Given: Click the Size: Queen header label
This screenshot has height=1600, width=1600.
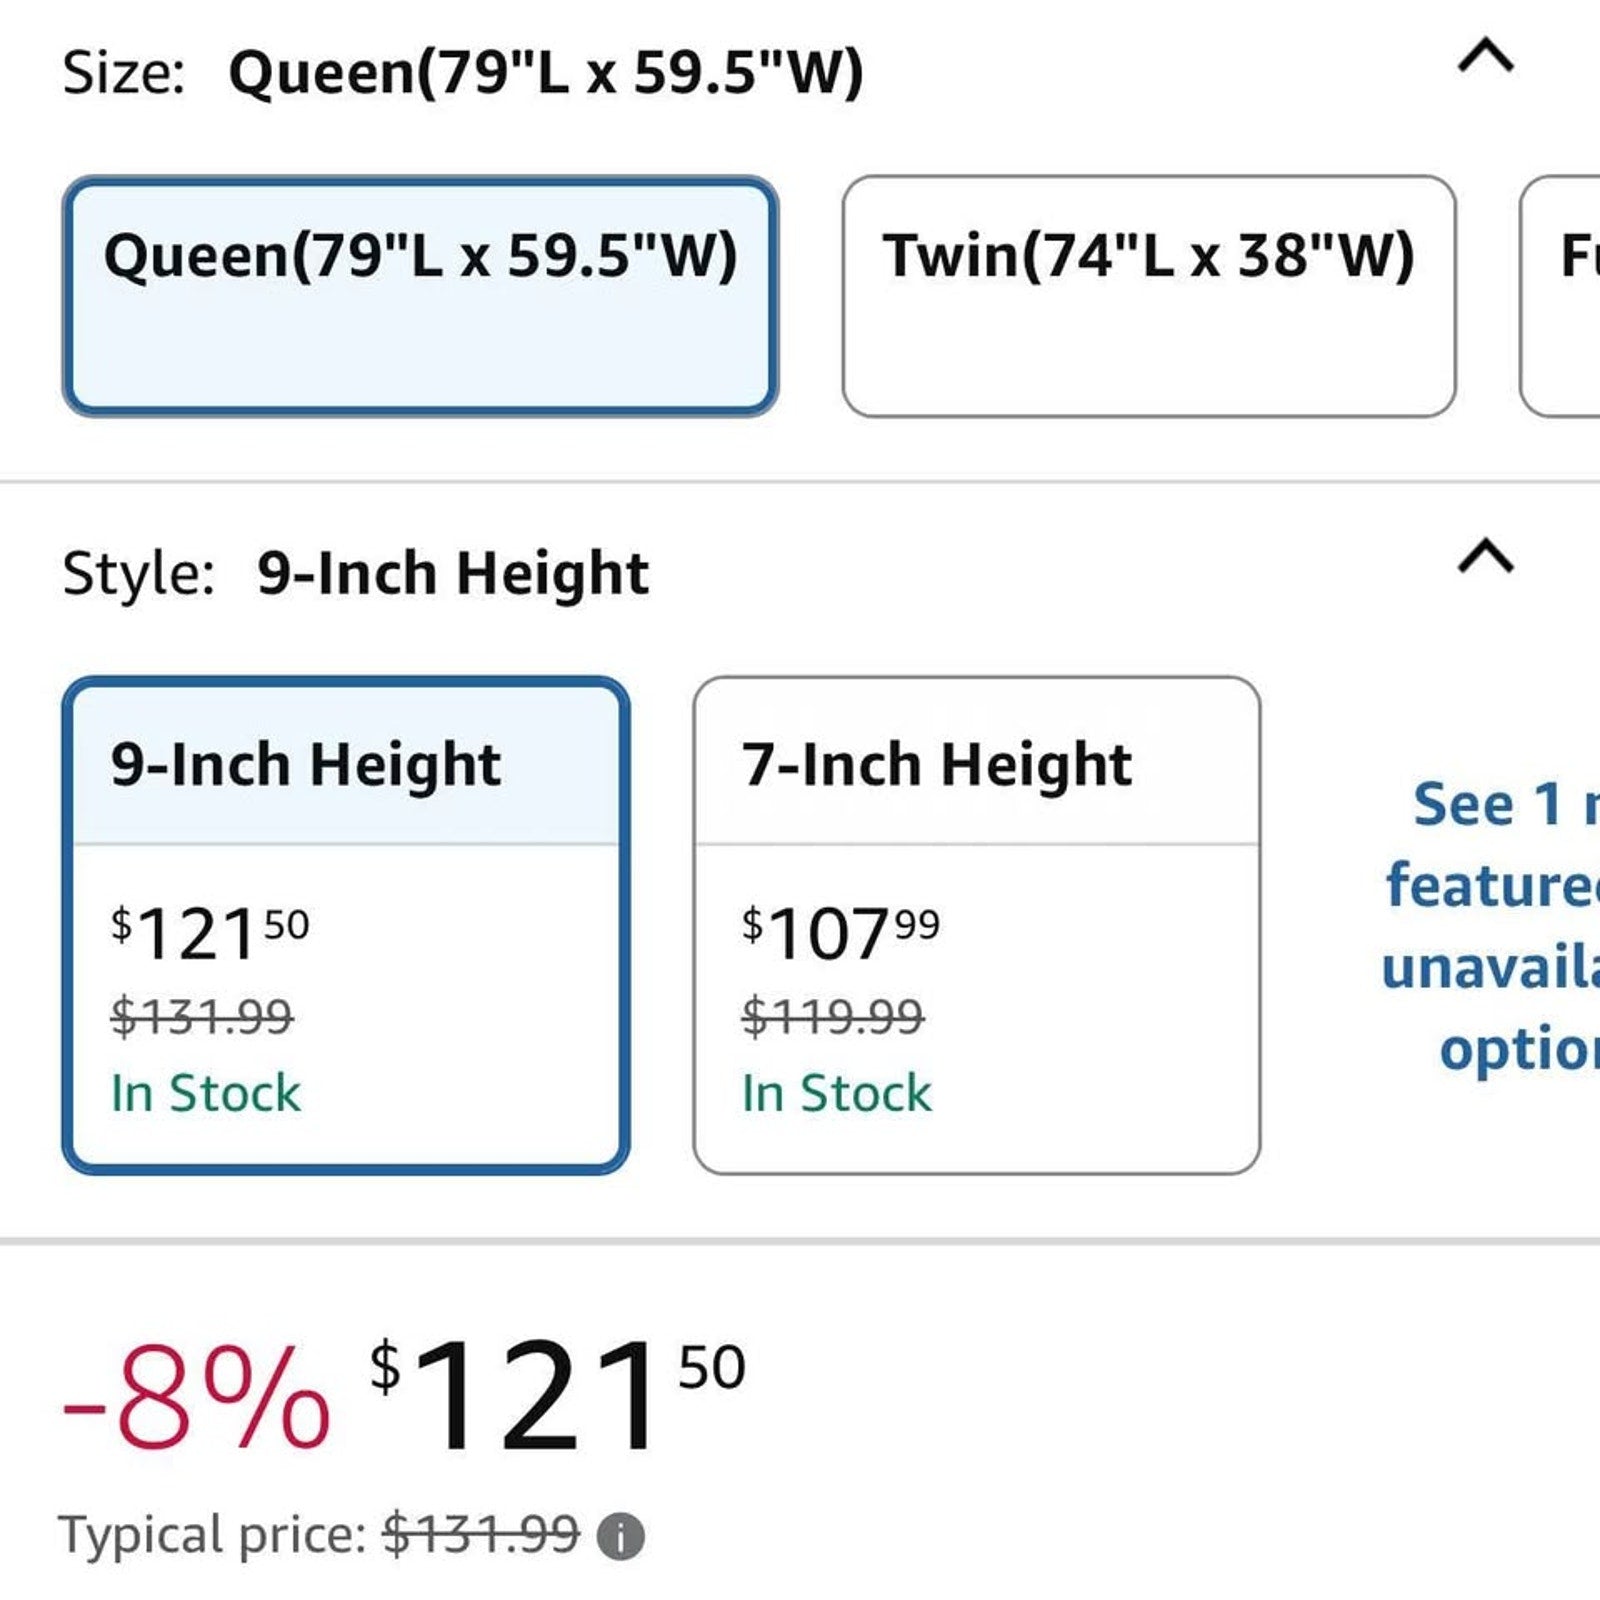Looking at the screenshot, I should coord(462,74).
